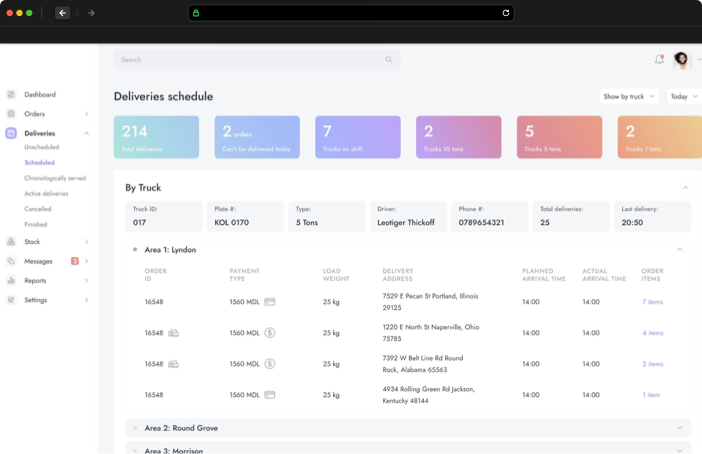Select Unscheduled under Deliveries
The image size is (702, 454).
[x=42, y=147]
